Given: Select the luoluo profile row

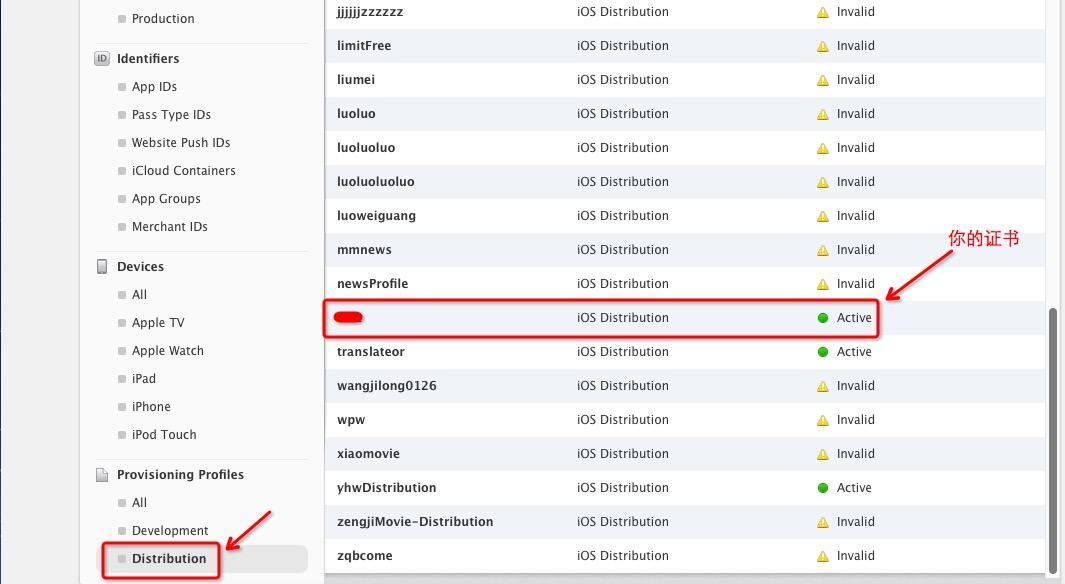Looking at the screenshot, I should pyautogui.click(x=685, y=113).
